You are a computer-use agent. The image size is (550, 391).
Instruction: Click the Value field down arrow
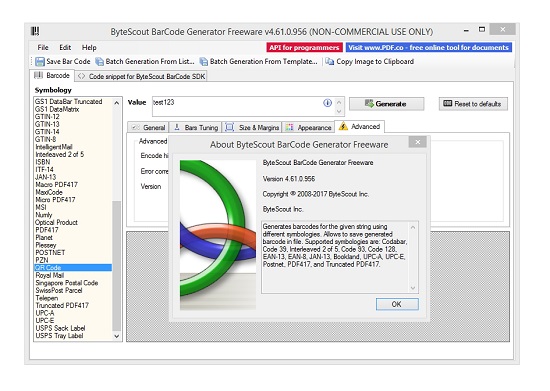tap(339, 111)
